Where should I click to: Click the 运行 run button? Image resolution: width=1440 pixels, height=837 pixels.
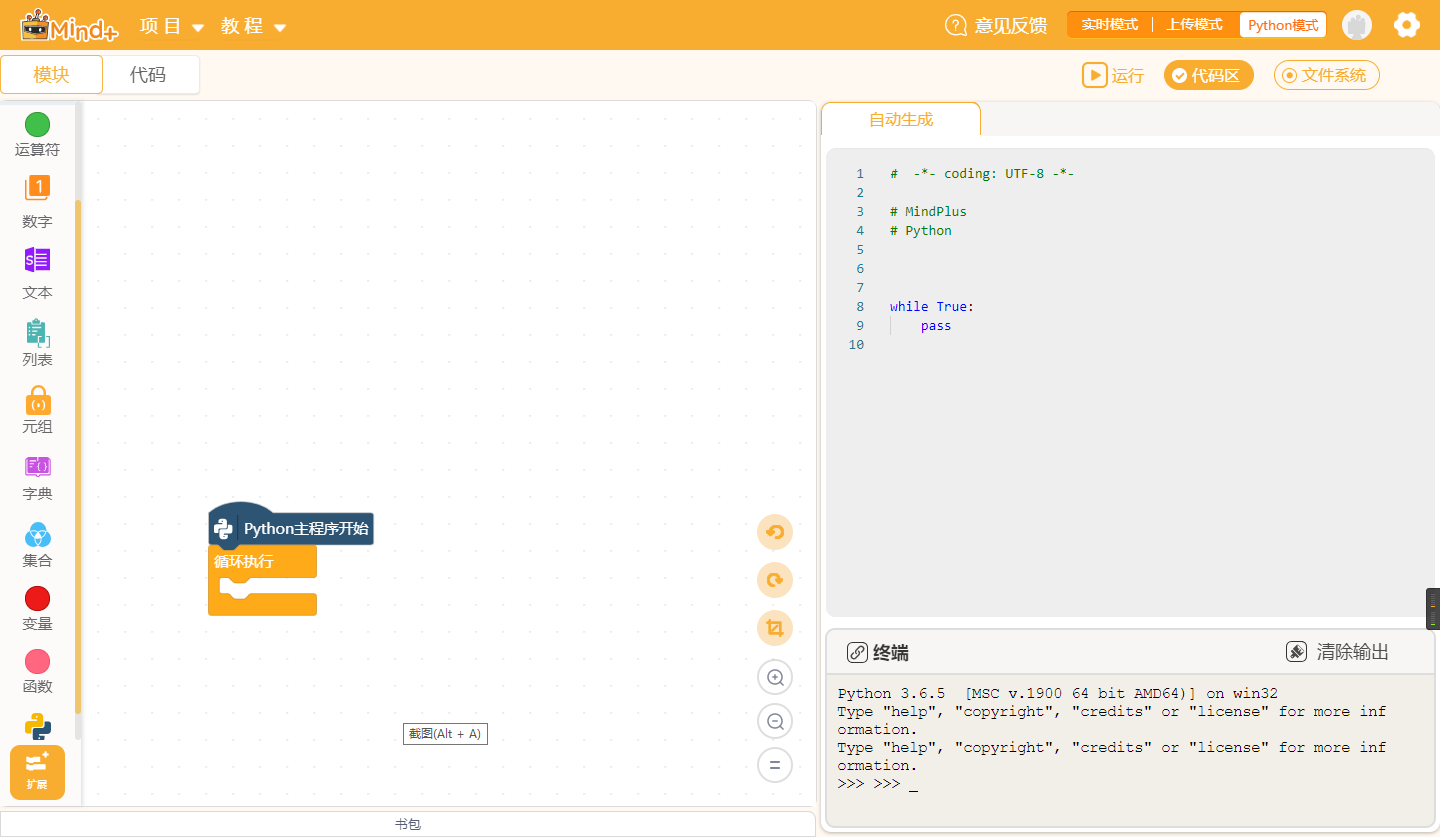1113,75
